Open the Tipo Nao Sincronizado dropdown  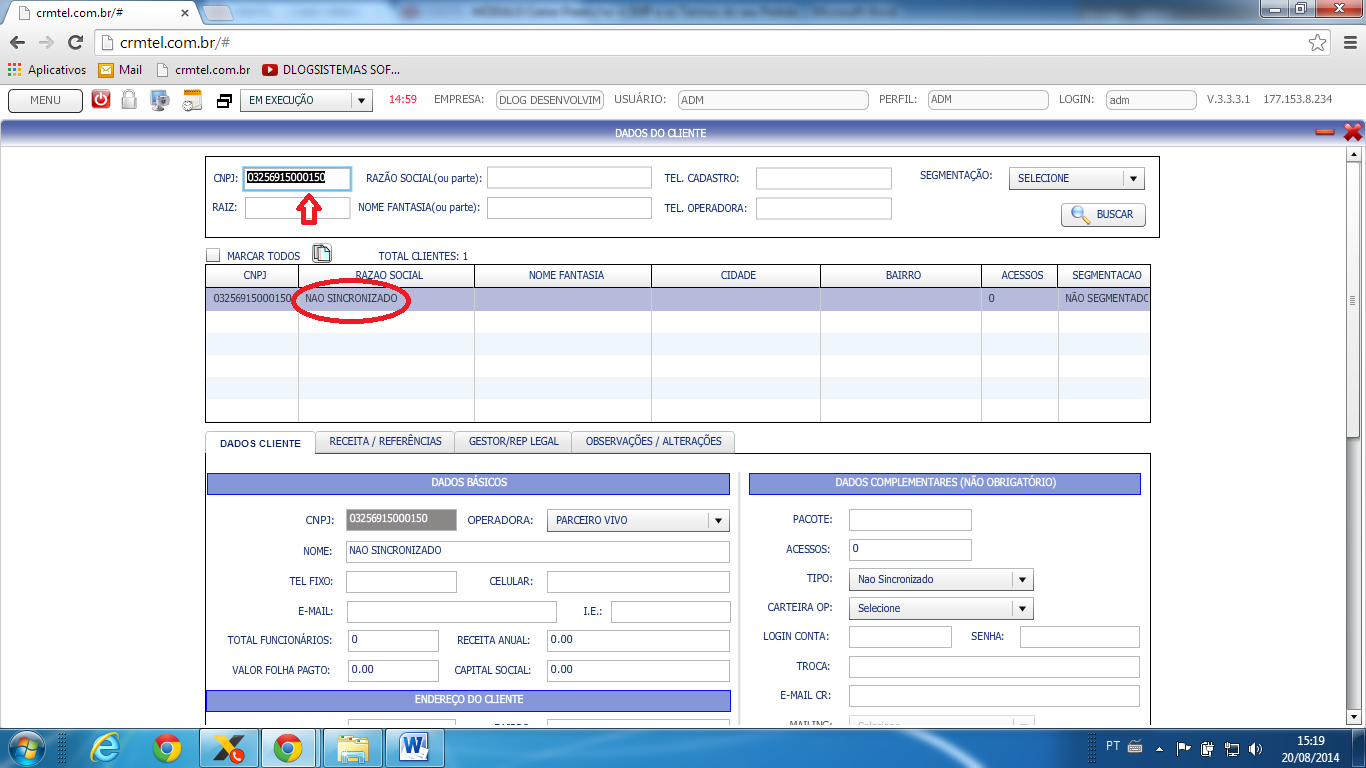click(941, 579)
